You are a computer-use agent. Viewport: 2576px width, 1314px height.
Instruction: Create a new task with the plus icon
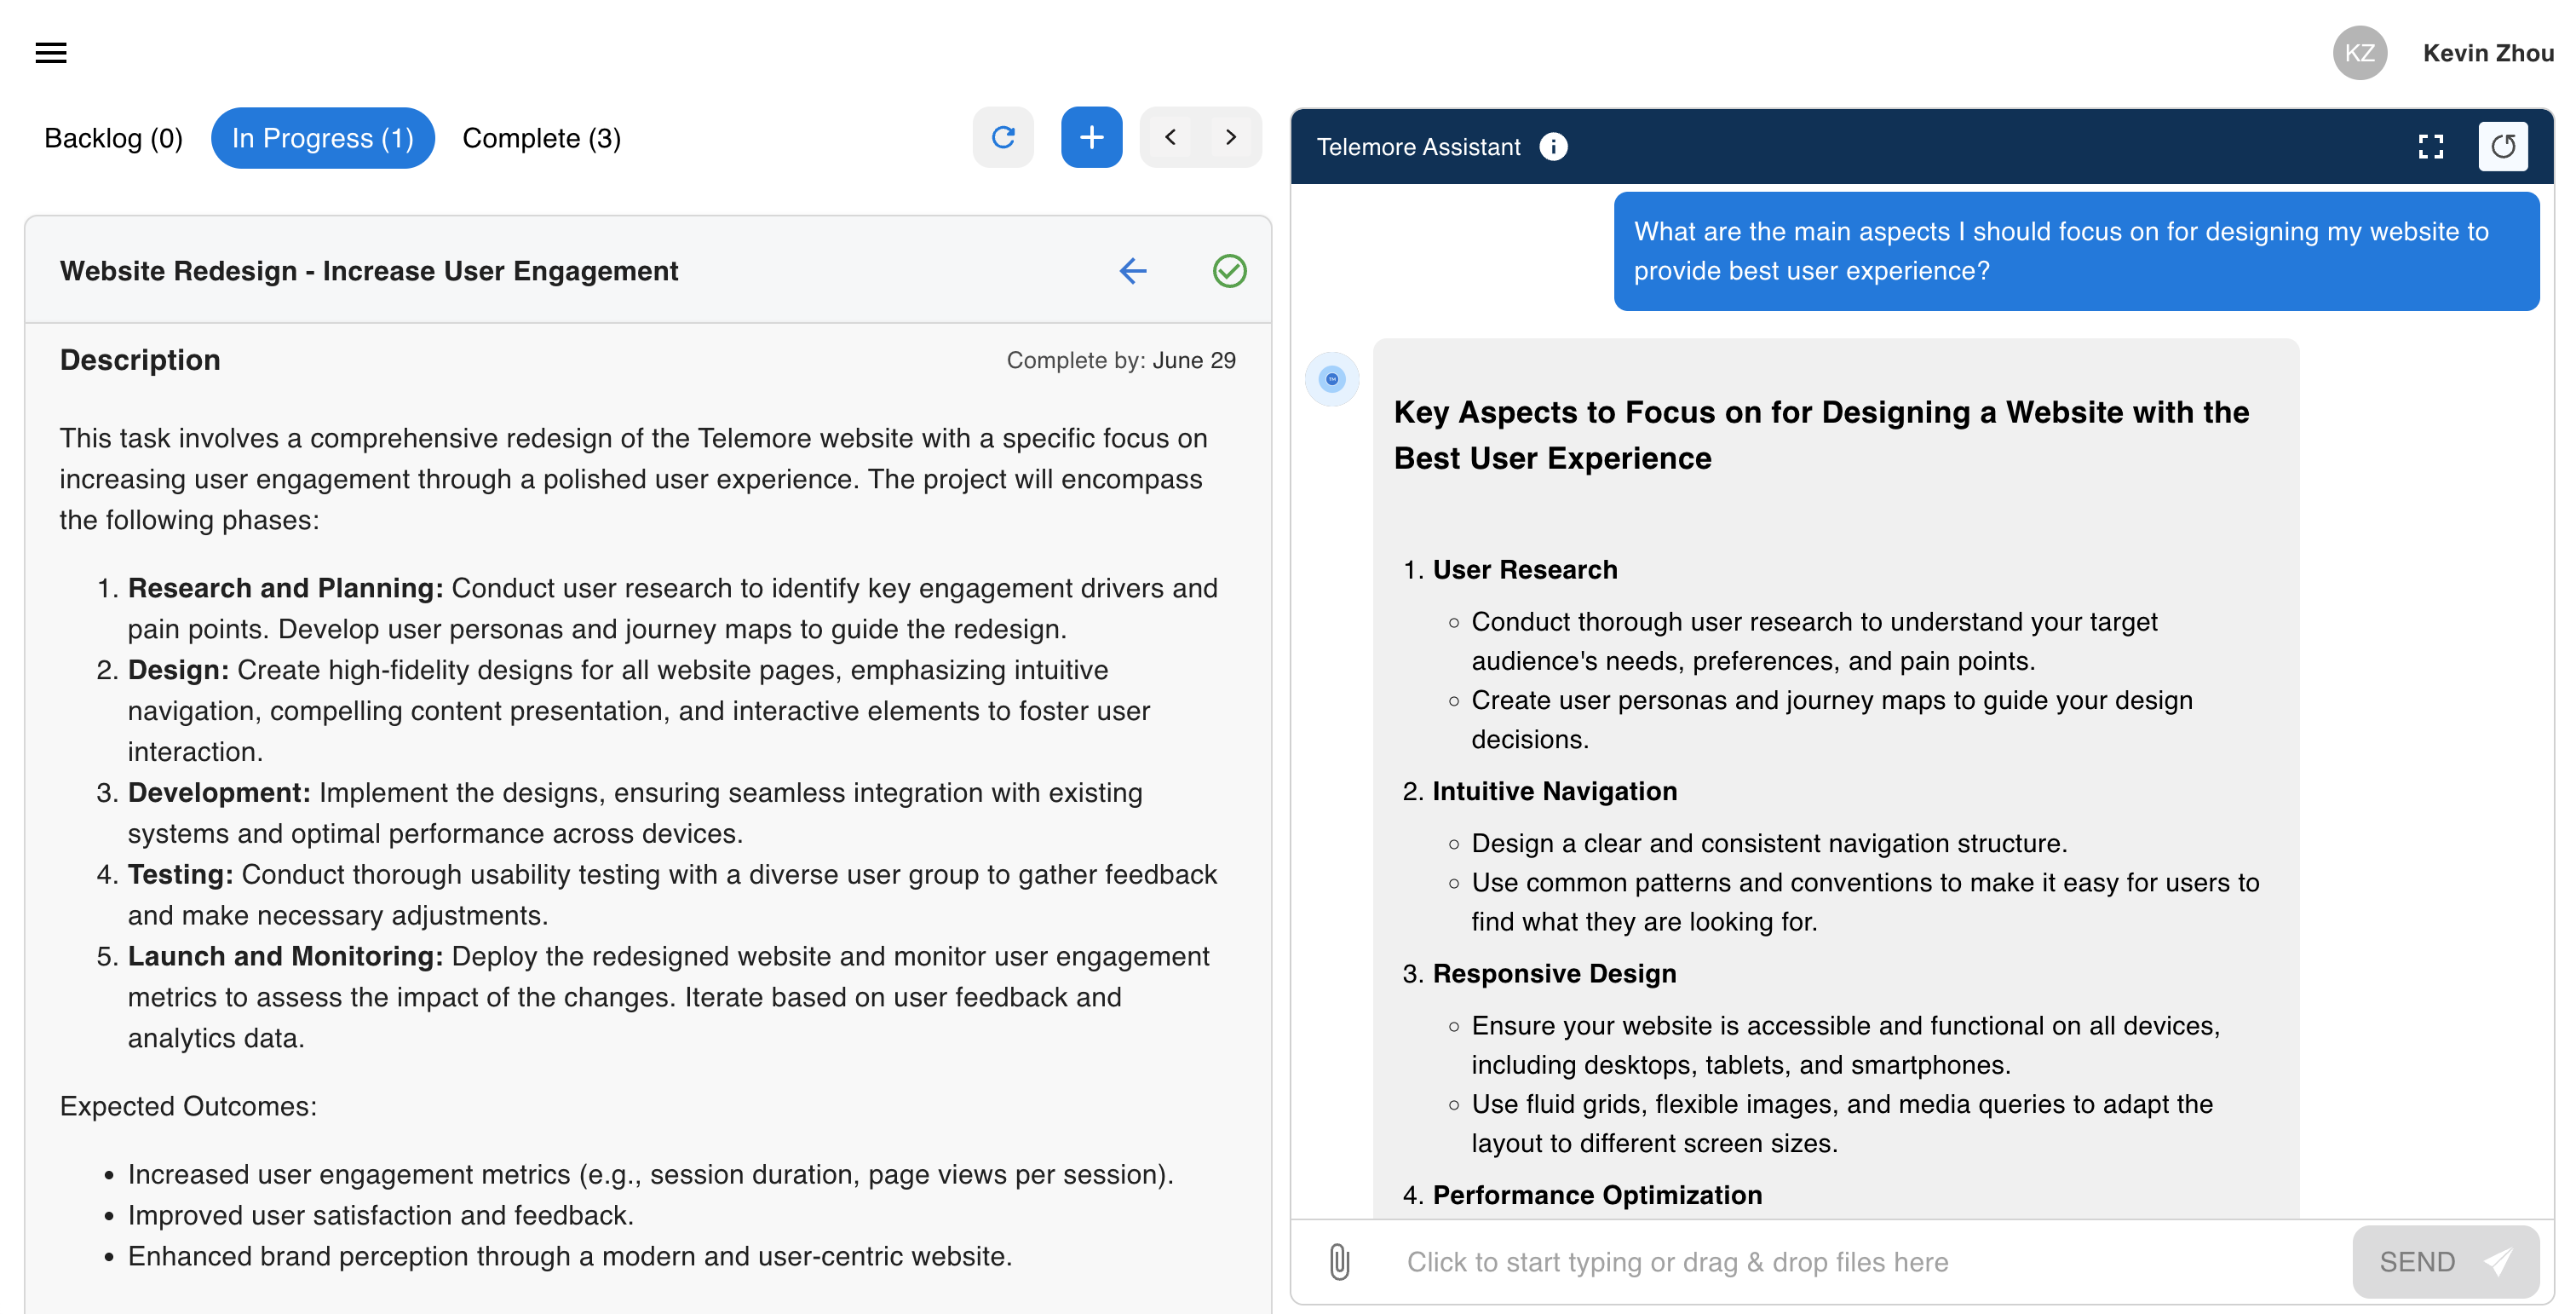[1091, 137]
